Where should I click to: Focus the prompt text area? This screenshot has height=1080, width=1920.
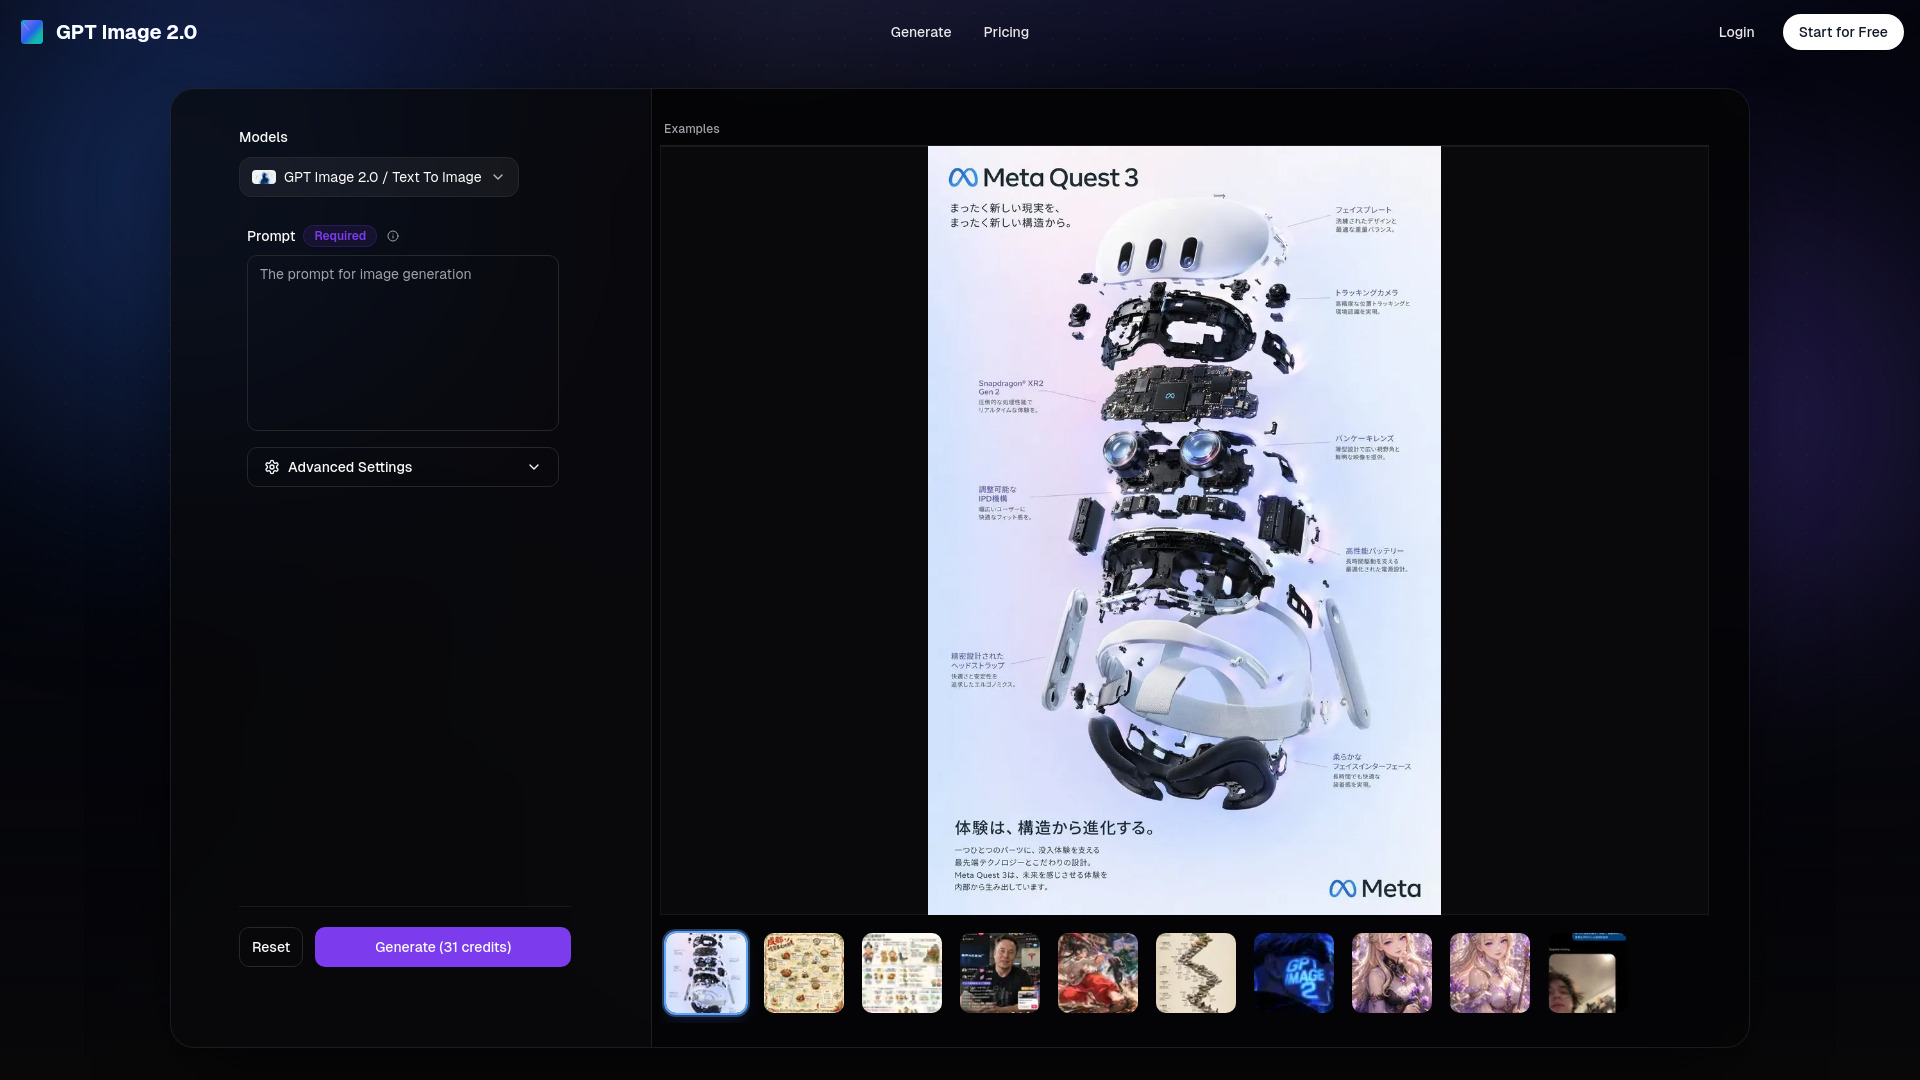[x=403, y=343]
